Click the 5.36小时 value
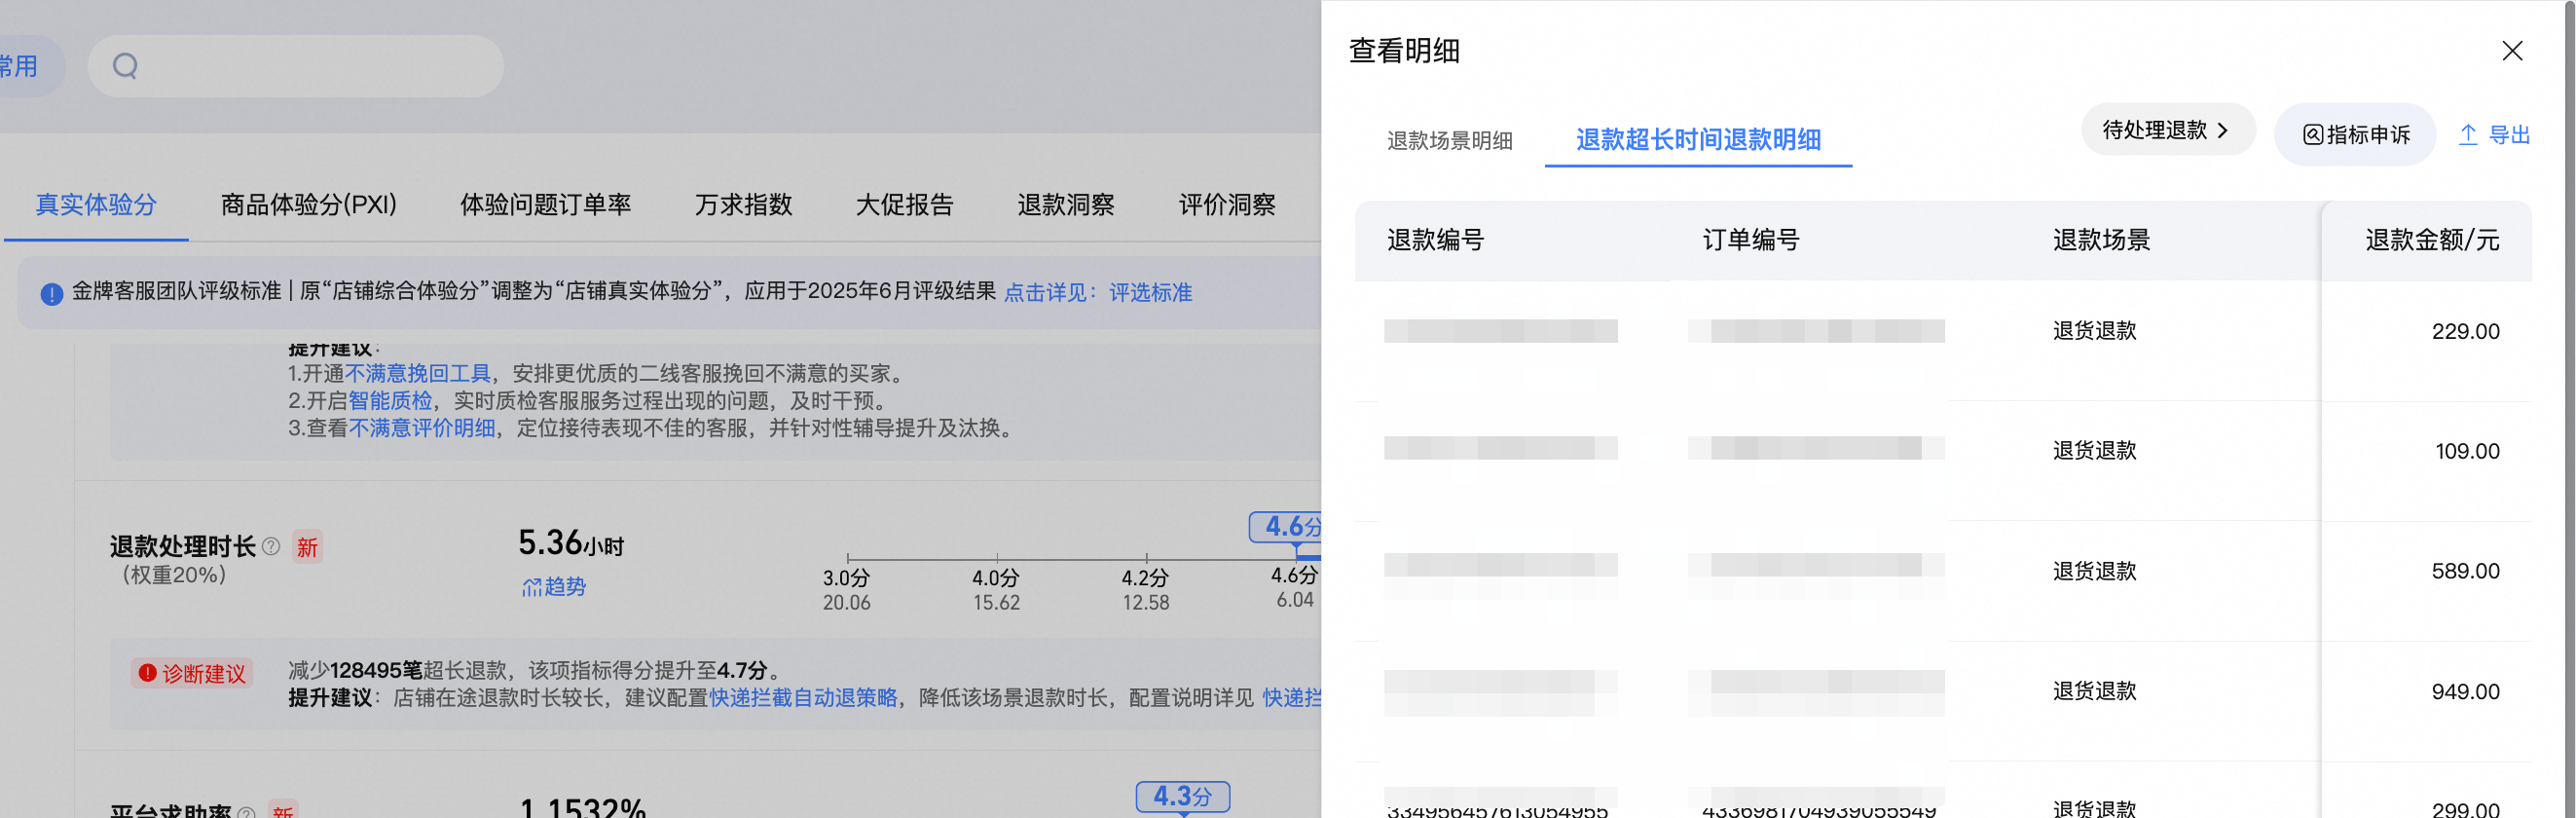The height and width of the screenshot is (818, 2576). [x=571, y=543]
